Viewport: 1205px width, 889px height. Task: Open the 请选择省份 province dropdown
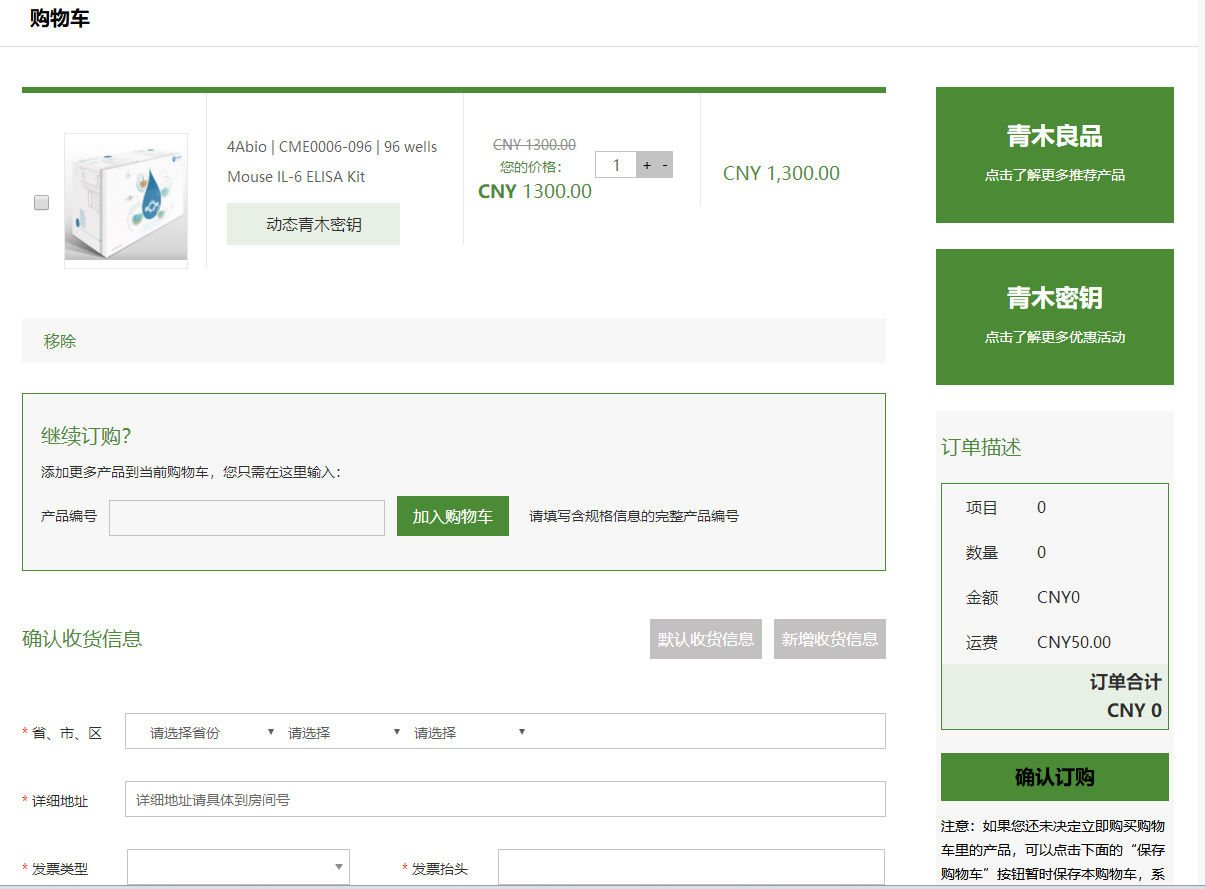211,732
